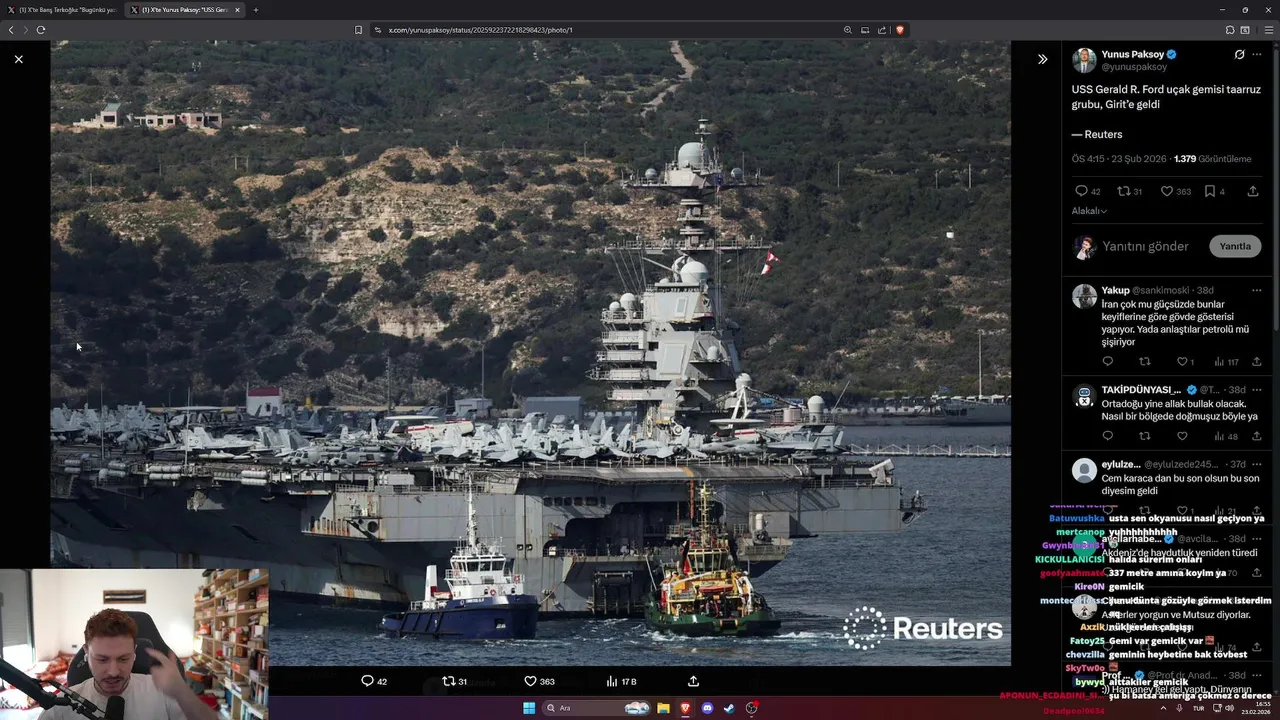Click share icon below the photo
The width and height of the screenshot is (1280, 720).
click(x=693, y=681)
